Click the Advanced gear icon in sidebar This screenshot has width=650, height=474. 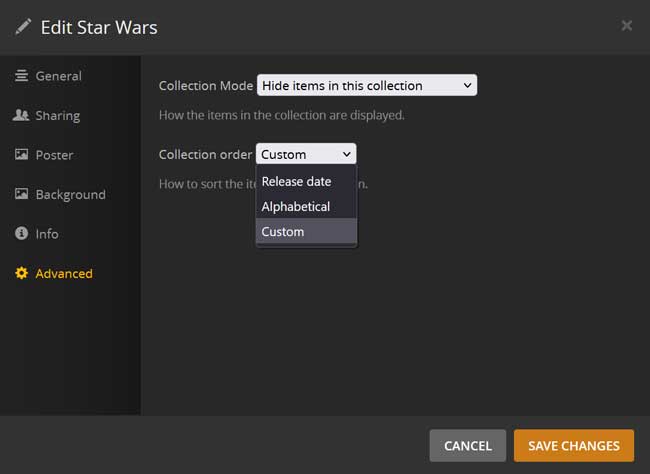(21, 273)
